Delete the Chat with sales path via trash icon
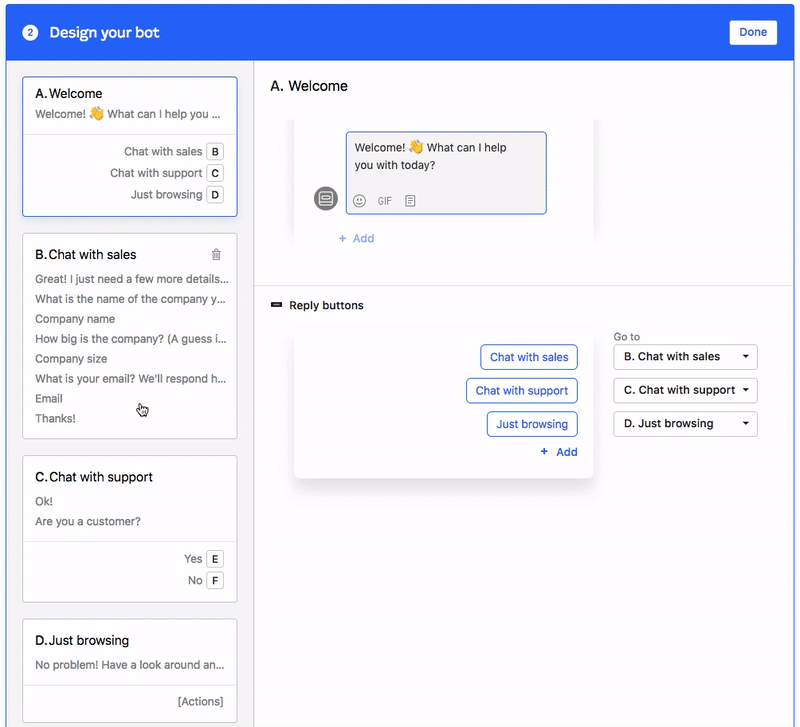 pos(216,255)
